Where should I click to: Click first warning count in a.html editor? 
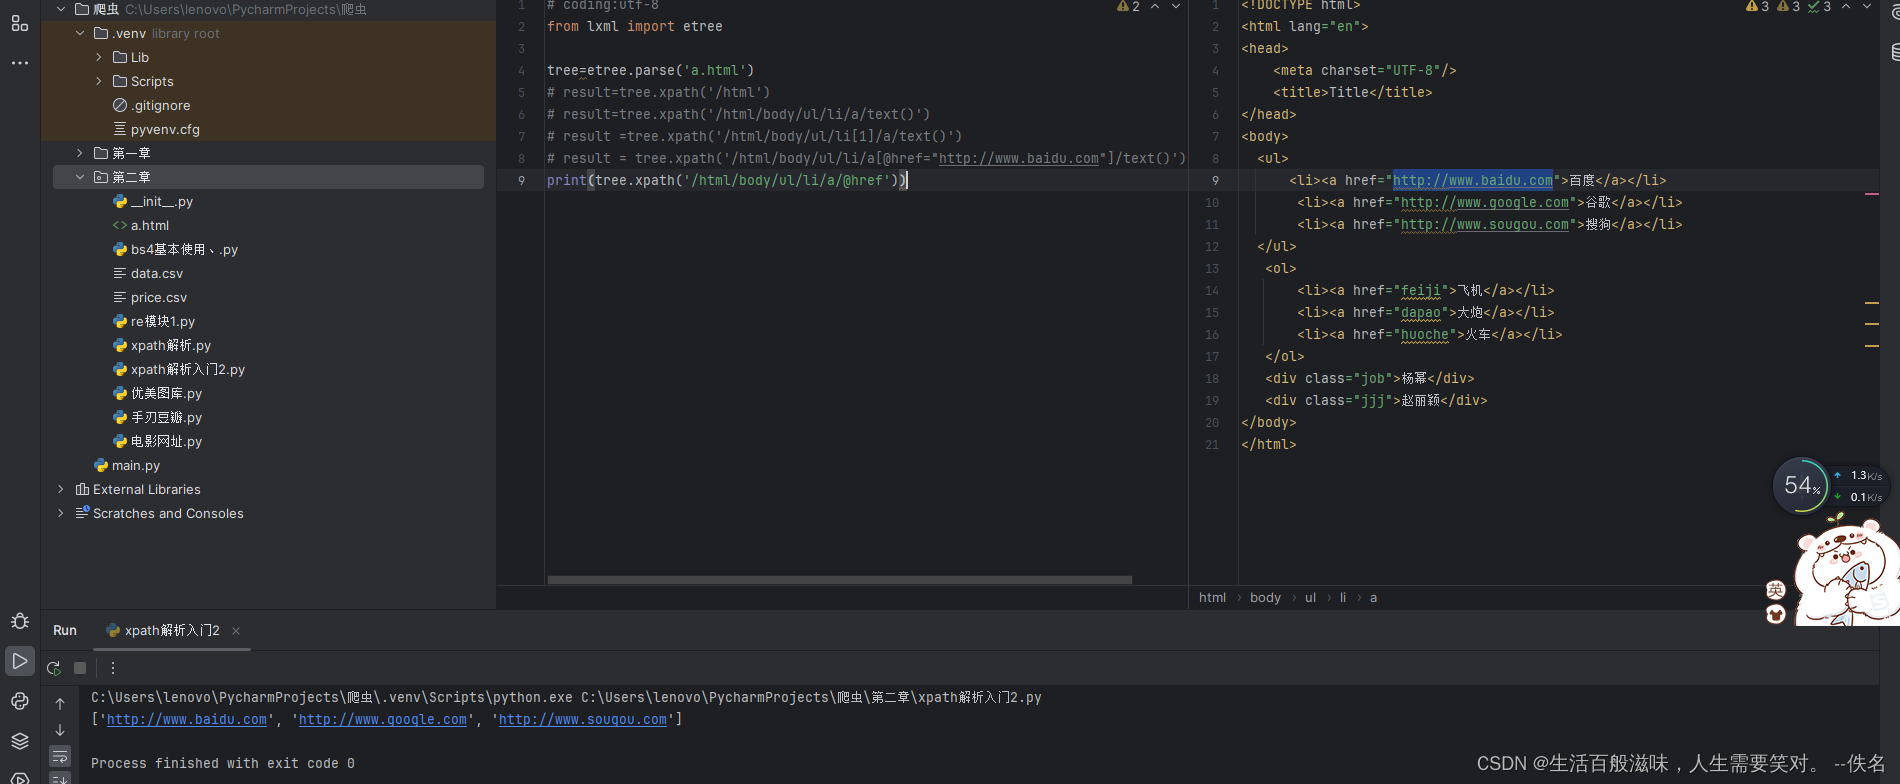pos(1757,7)
